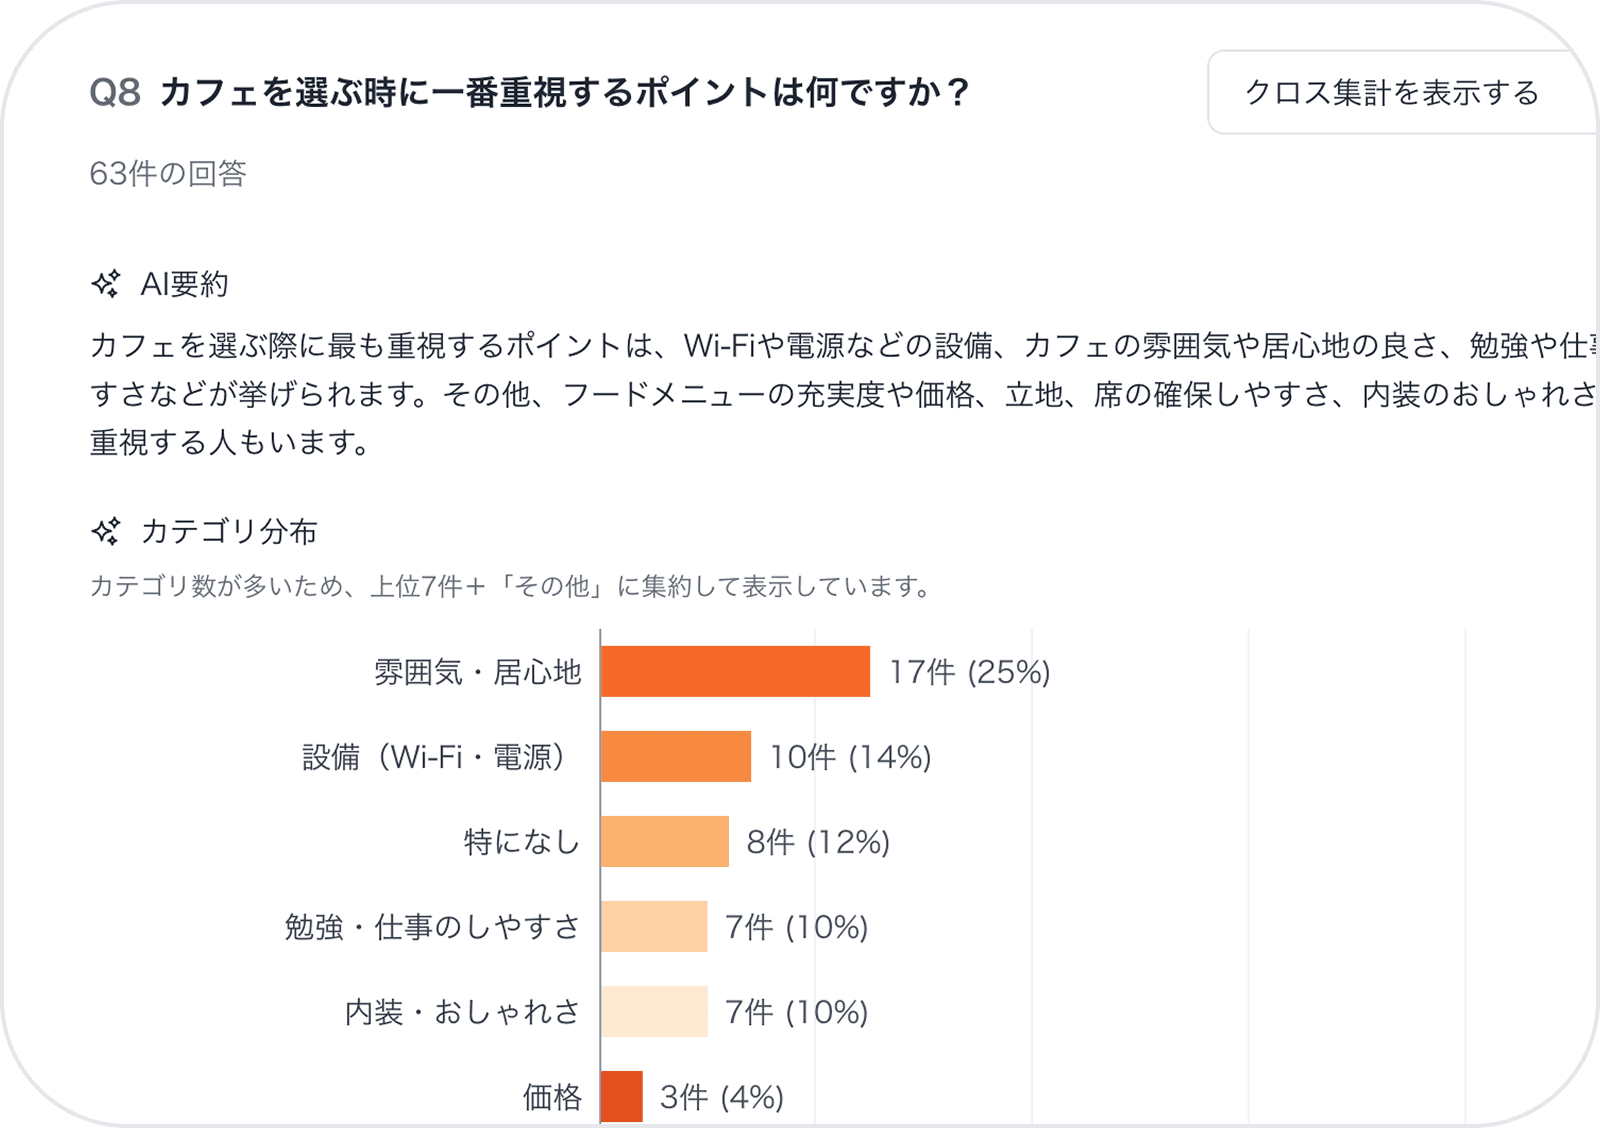The image size is (1600, 1128).
Task: Open the cross-tabulation view for Q8
Action: click(1390, 93)
